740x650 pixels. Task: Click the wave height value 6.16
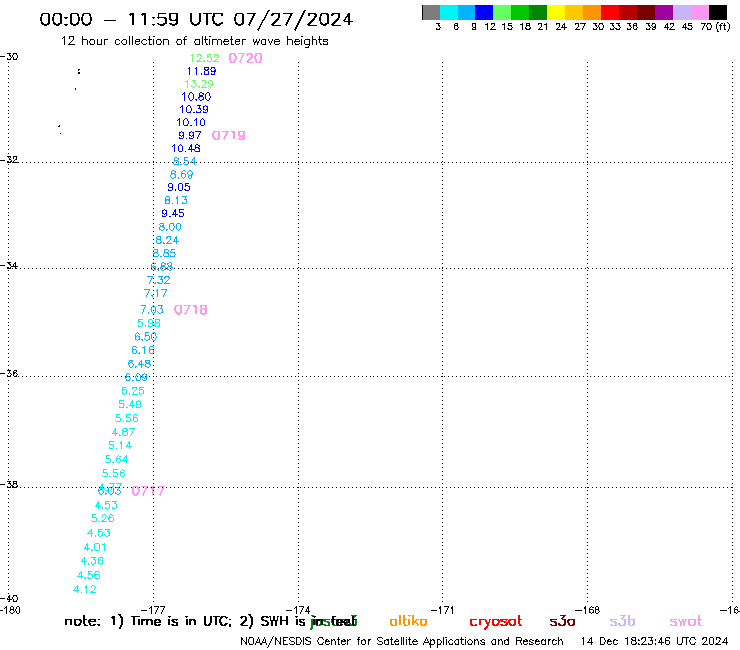143,351
